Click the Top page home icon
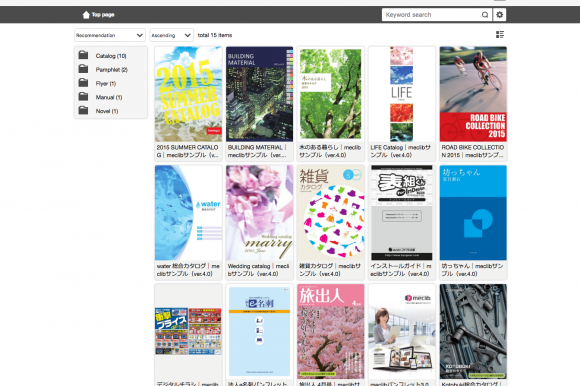Viewport: 580px width, 386px height. pyautogui.click(x=86, y=15)
